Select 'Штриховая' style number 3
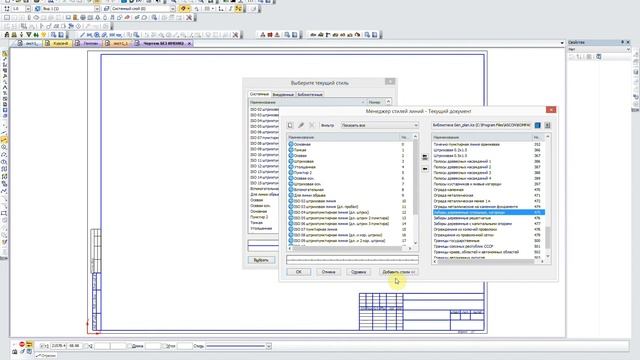The image size is (640, 360). 304,161
